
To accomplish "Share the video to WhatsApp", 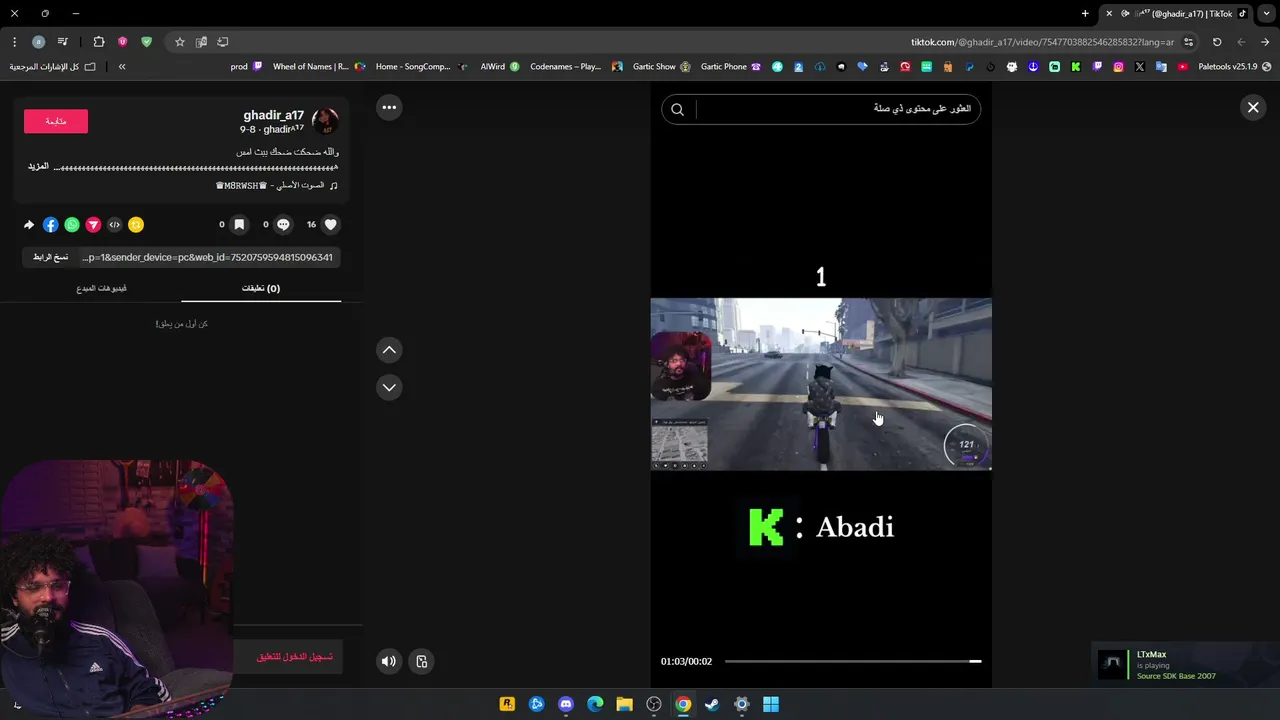I will pos(72,225).
